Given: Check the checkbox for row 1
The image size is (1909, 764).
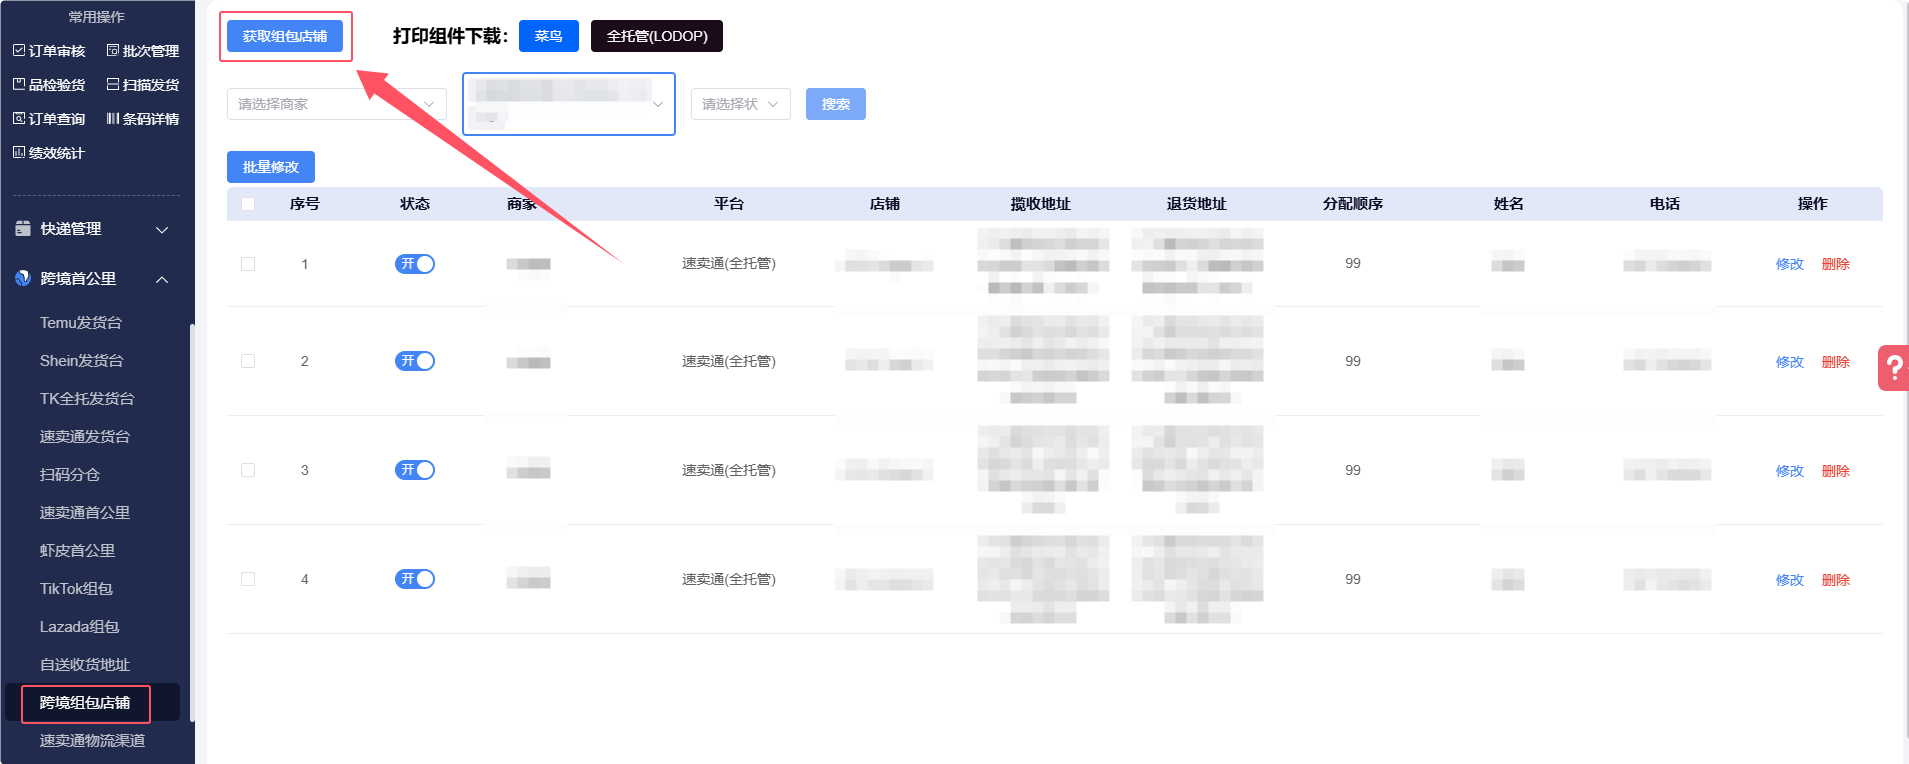Looking at the screenshot, I should [x=248, y=264].
